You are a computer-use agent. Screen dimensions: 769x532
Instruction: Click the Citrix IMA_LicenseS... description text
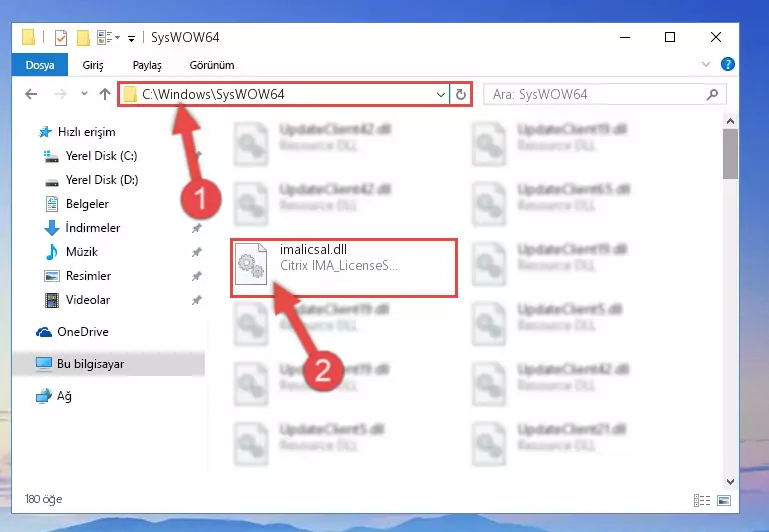(x=338, y=265)
